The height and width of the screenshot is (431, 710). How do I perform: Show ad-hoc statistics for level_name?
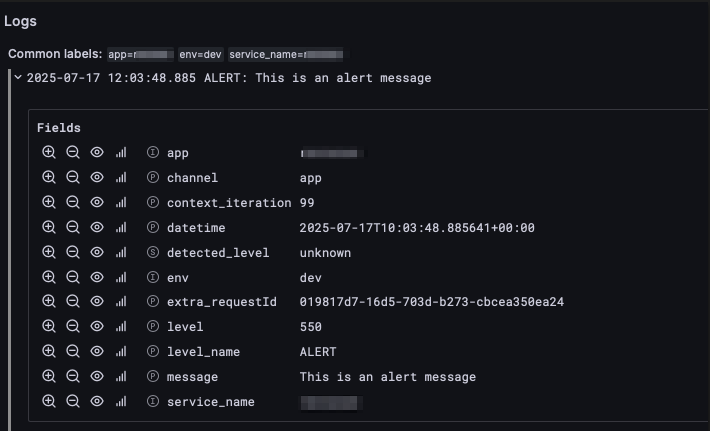(x=121, y=352)
